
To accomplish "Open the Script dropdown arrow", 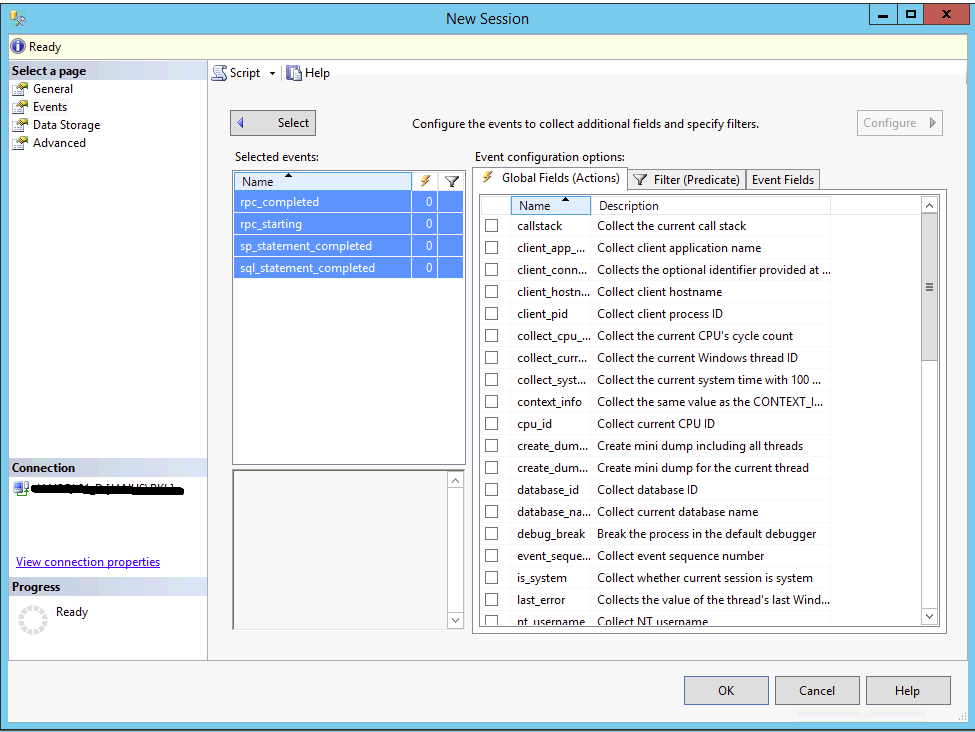I will (272, 74).
